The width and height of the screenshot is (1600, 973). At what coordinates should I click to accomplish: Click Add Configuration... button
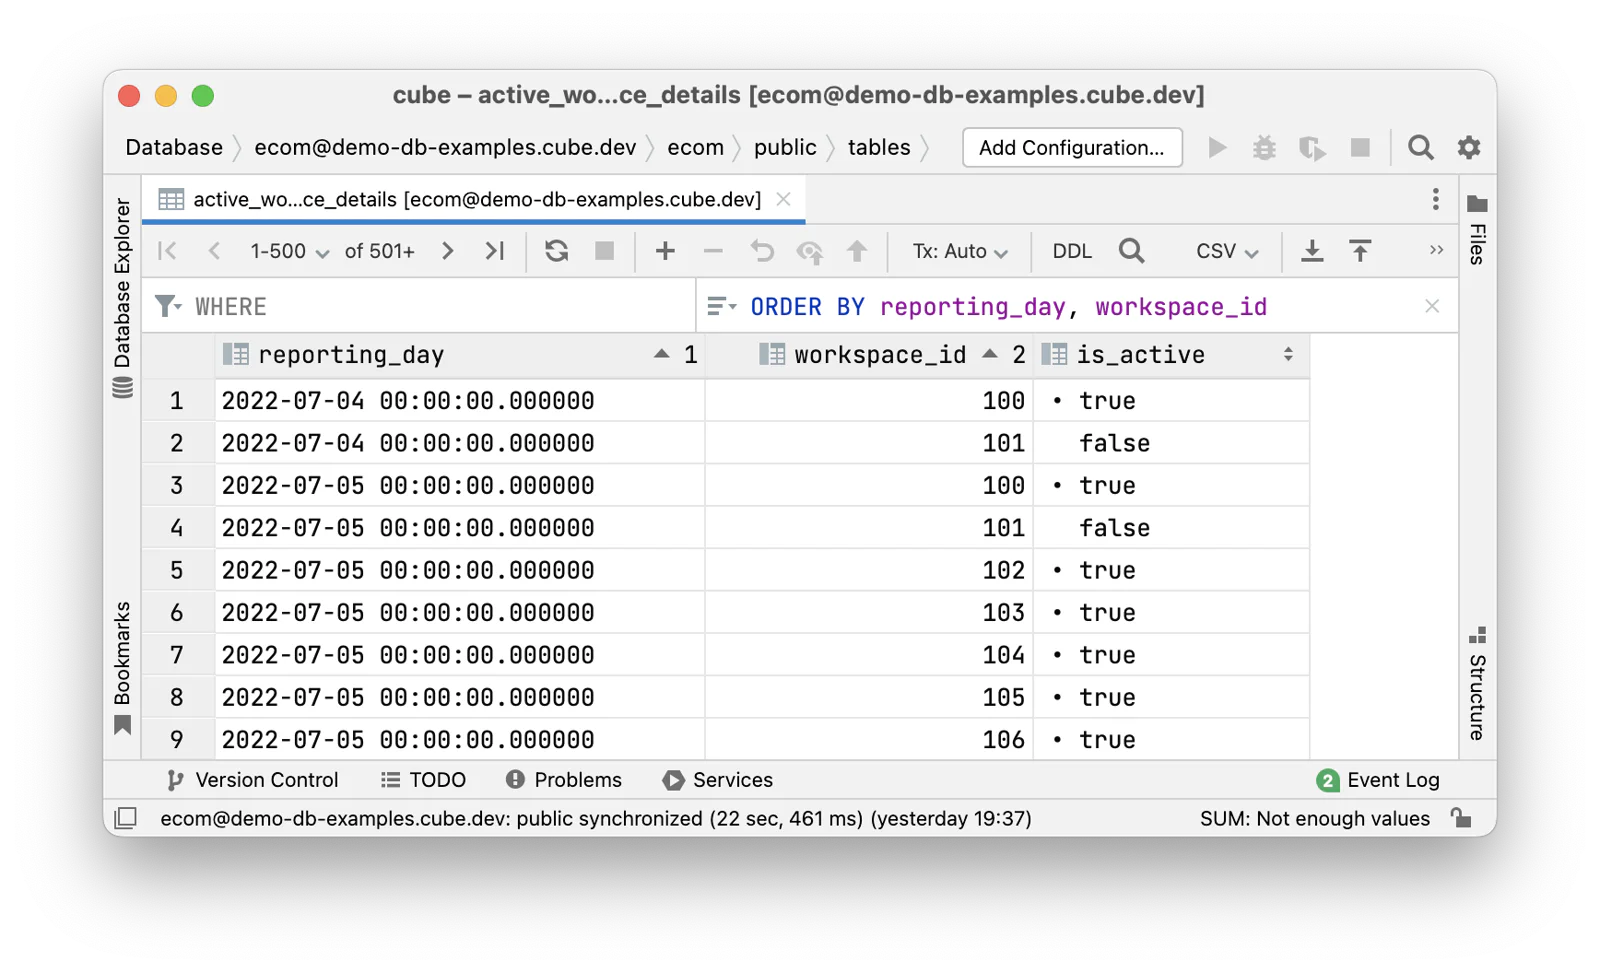pos(1072,148)
